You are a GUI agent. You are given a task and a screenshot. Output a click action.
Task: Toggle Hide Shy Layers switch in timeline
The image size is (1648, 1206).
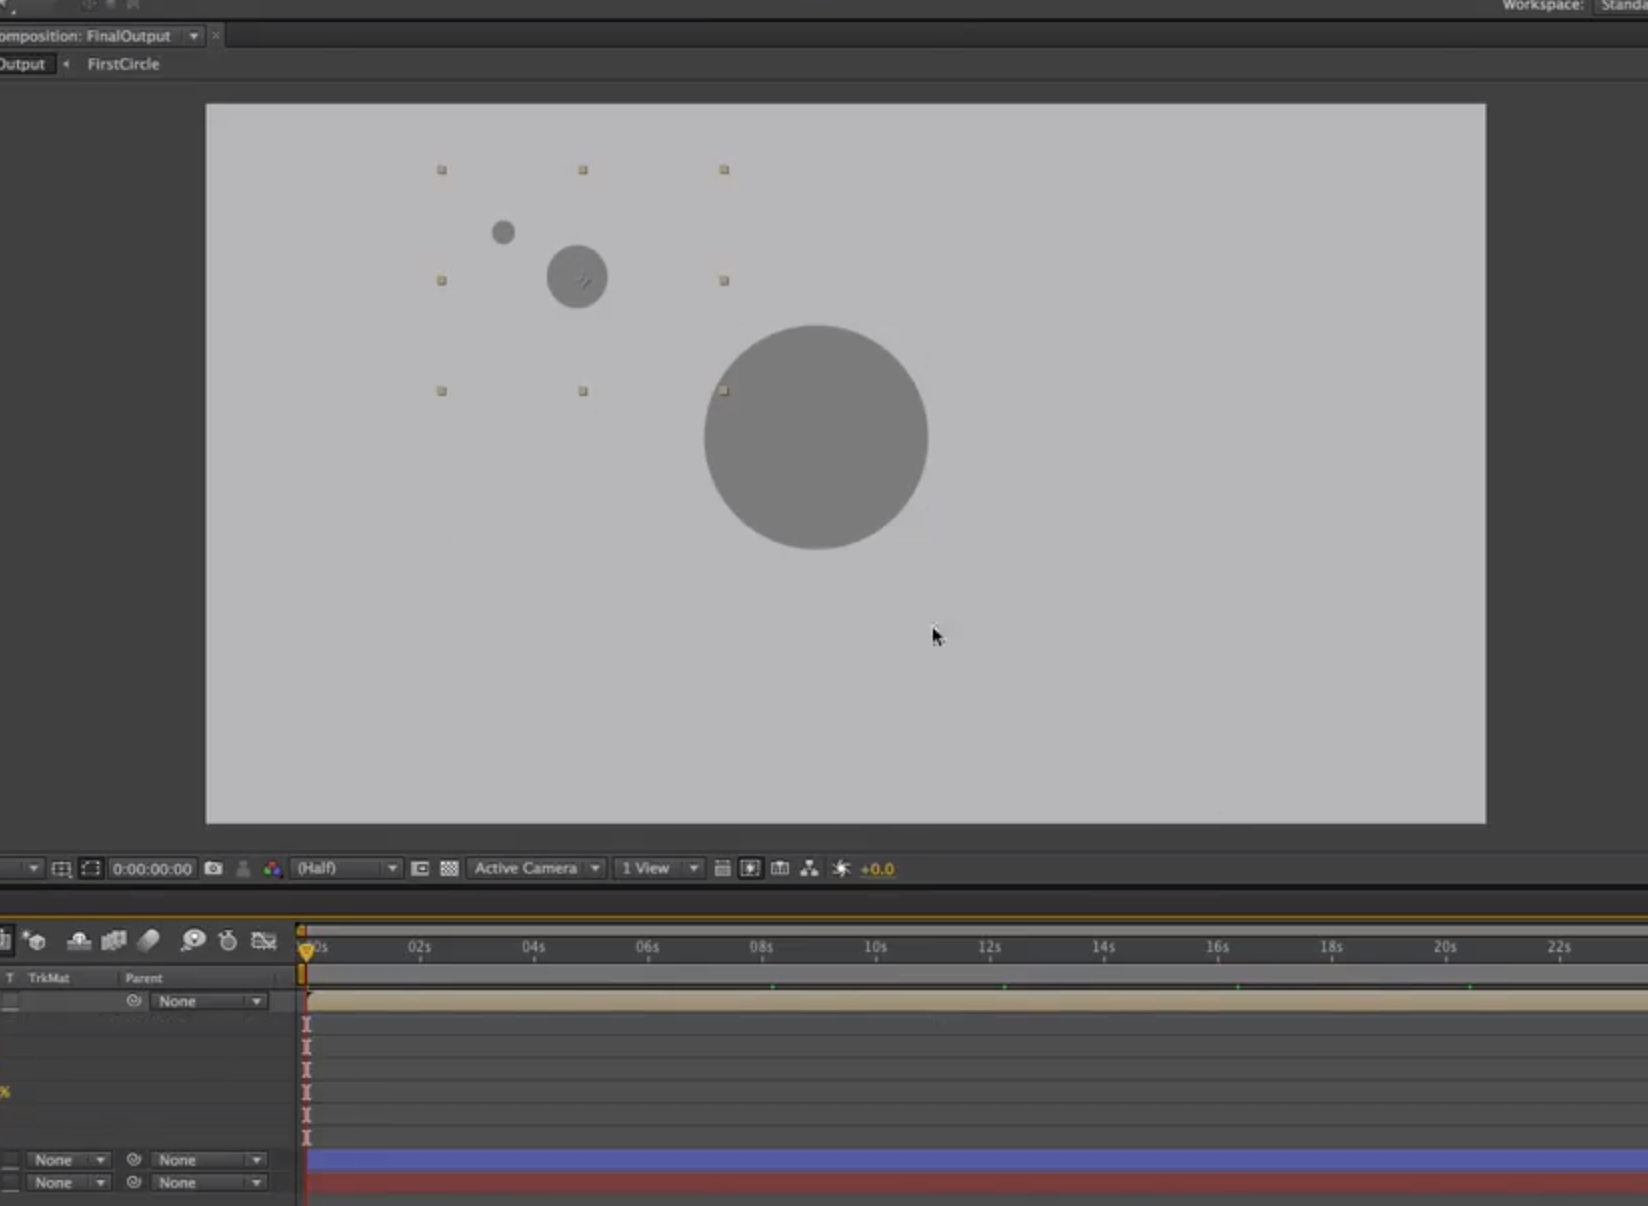pos(78,940)
